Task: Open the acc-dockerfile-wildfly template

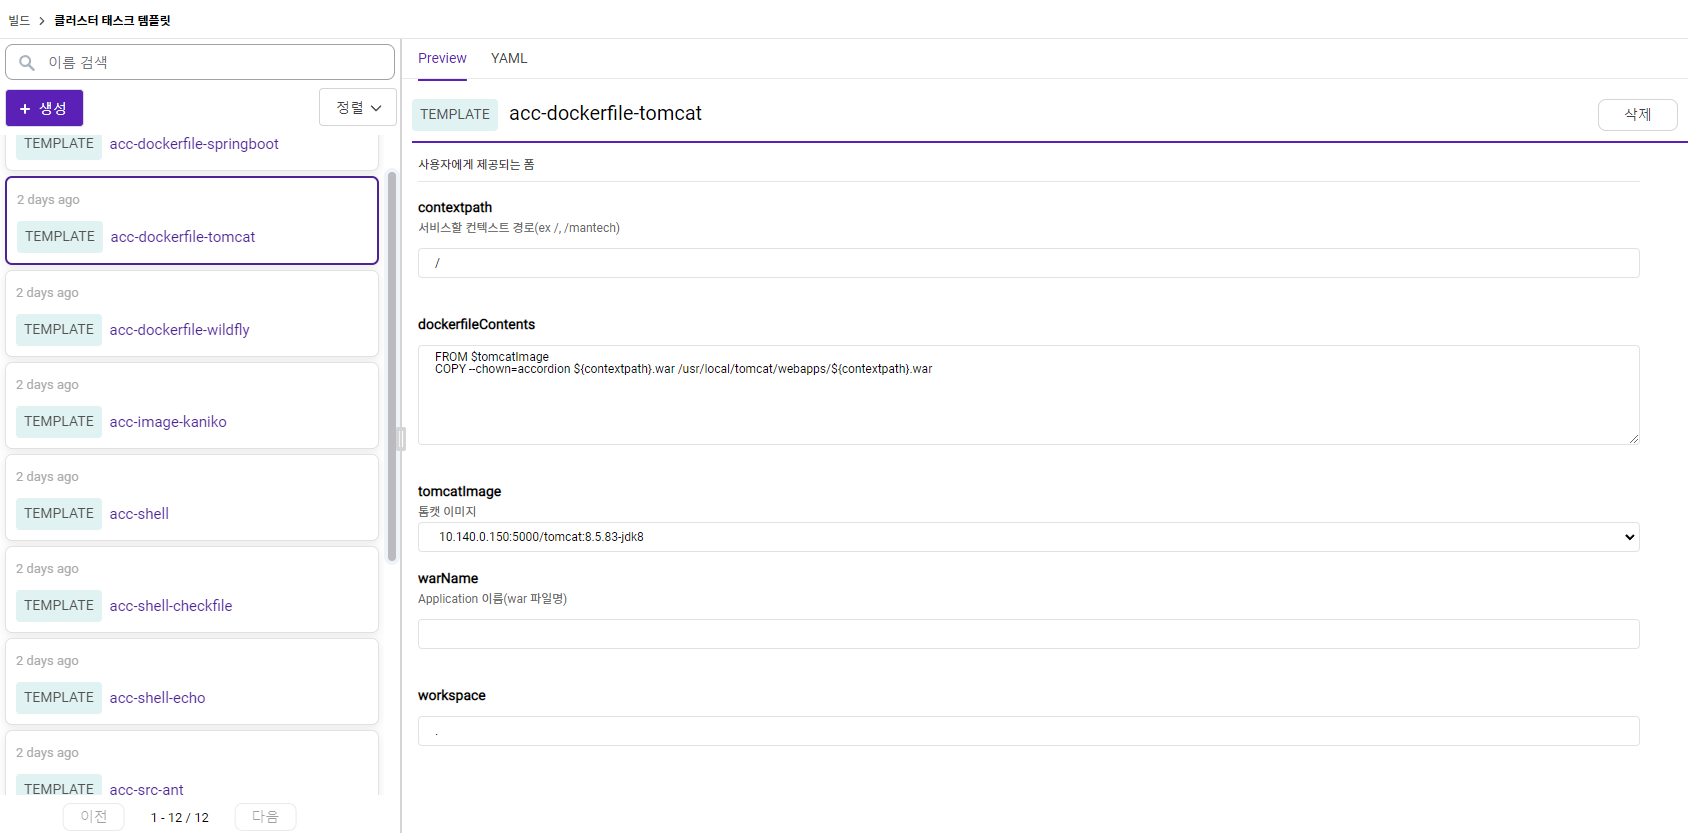Action: (x=180, y=330)
